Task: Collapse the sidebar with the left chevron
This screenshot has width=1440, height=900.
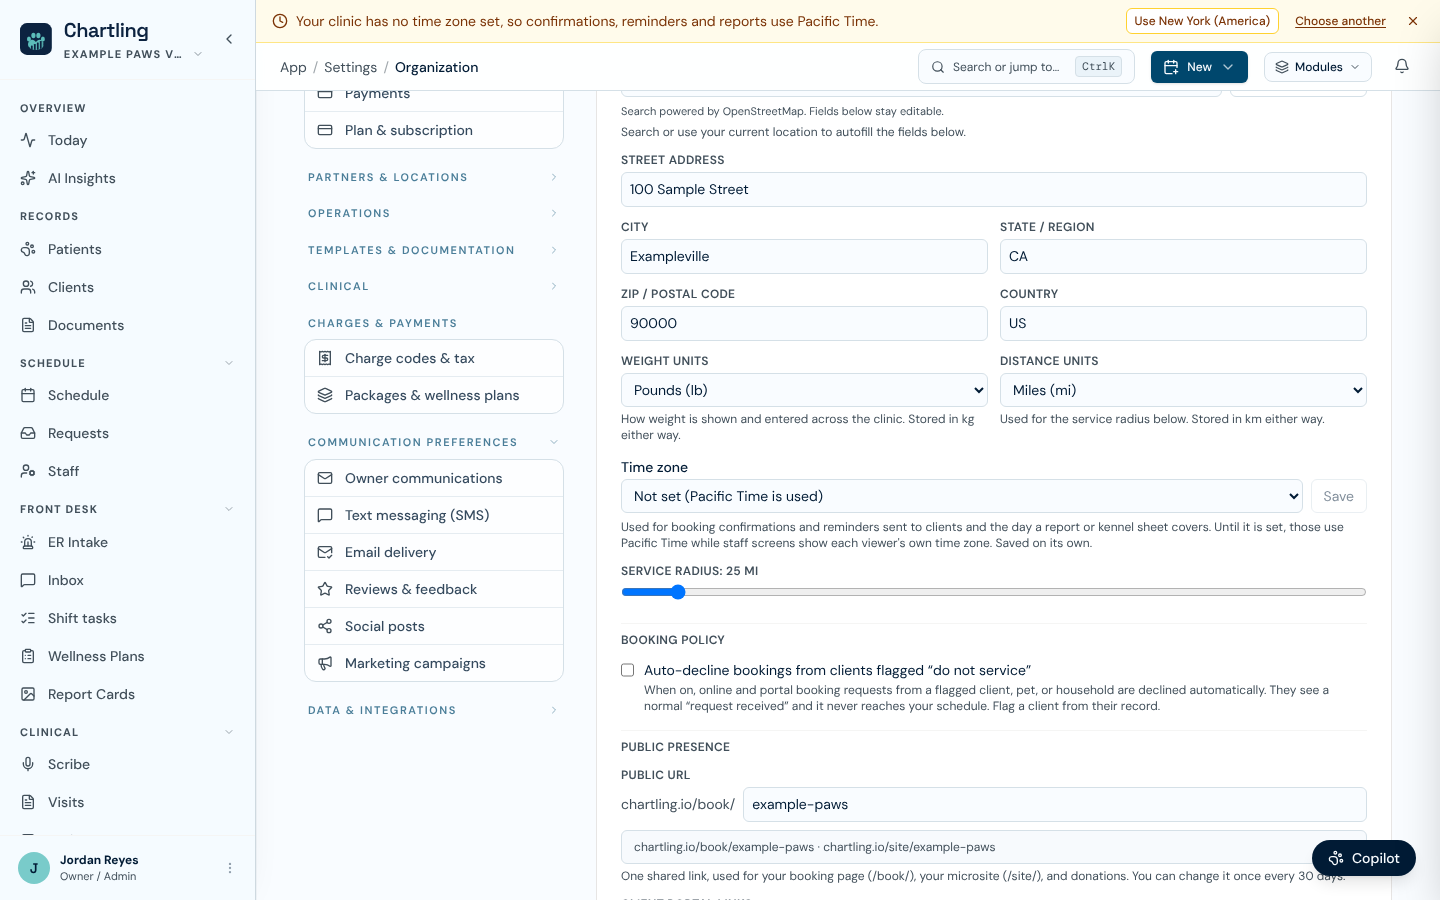Action: pyautogui.click(x=229, y=39)
